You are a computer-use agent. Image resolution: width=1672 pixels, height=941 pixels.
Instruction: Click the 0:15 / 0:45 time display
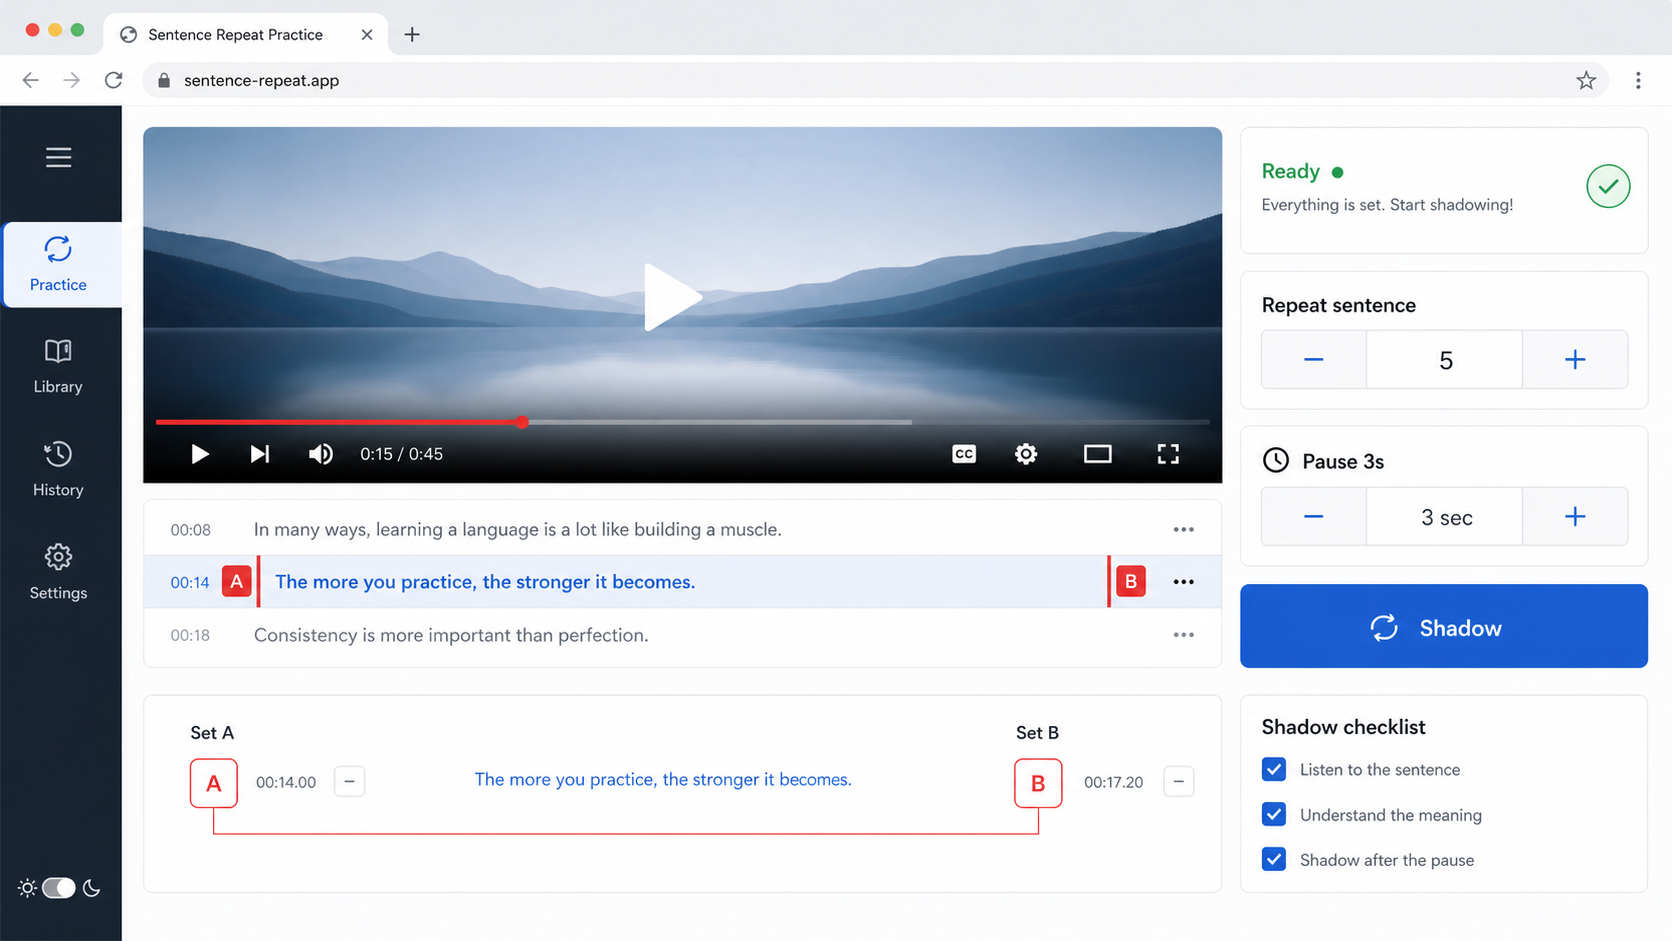click(401, 454)
